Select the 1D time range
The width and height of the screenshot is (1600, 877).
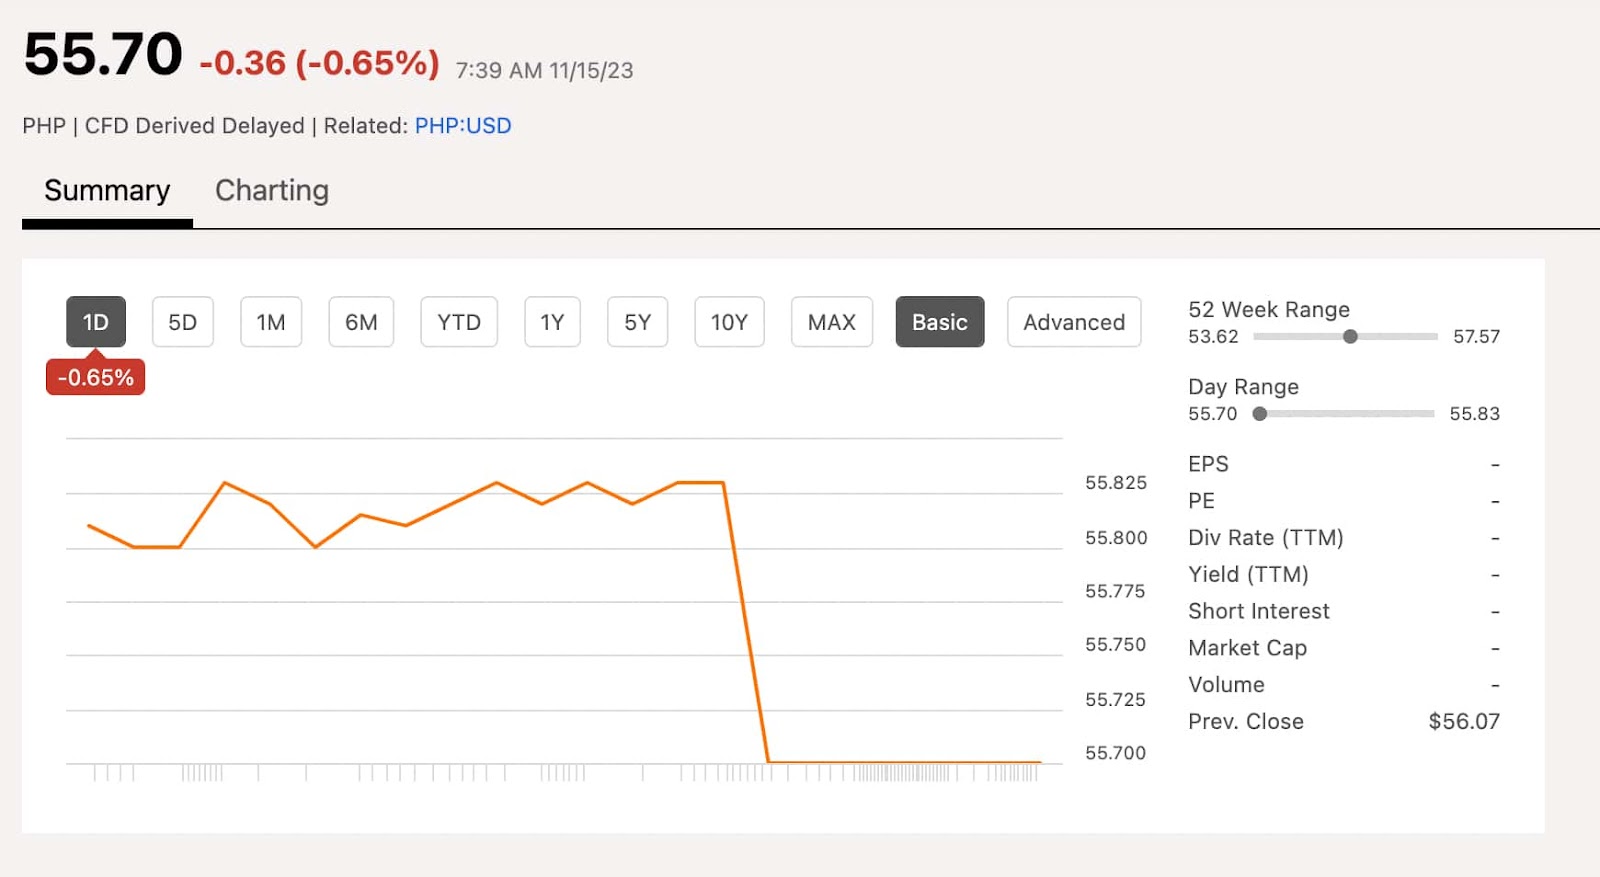pos(96,322)
